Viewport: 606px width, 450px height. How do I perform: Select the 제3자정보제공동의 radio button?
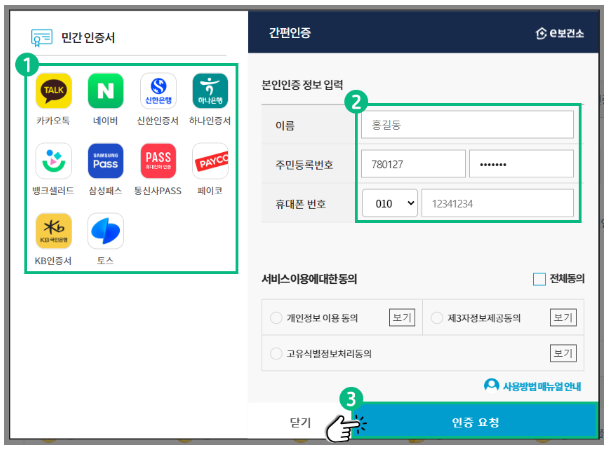437,318
